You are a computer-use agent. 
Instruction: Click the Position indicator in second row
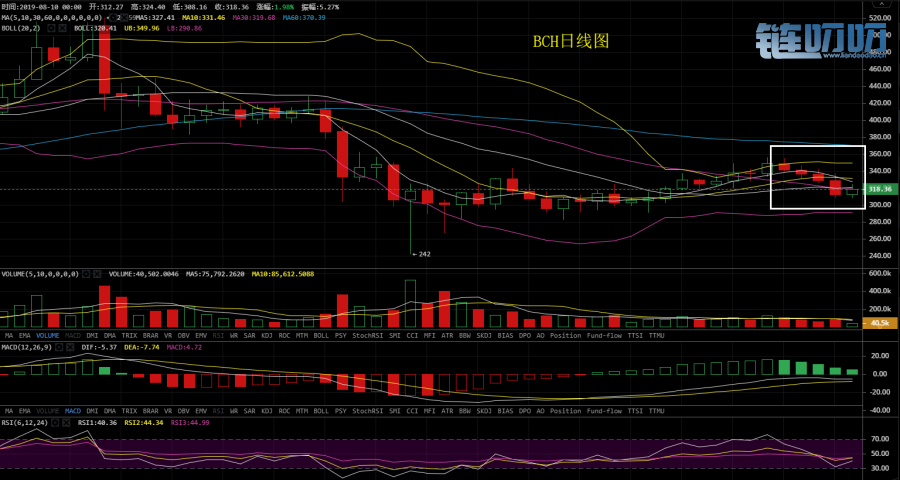(x=565, y=411)
